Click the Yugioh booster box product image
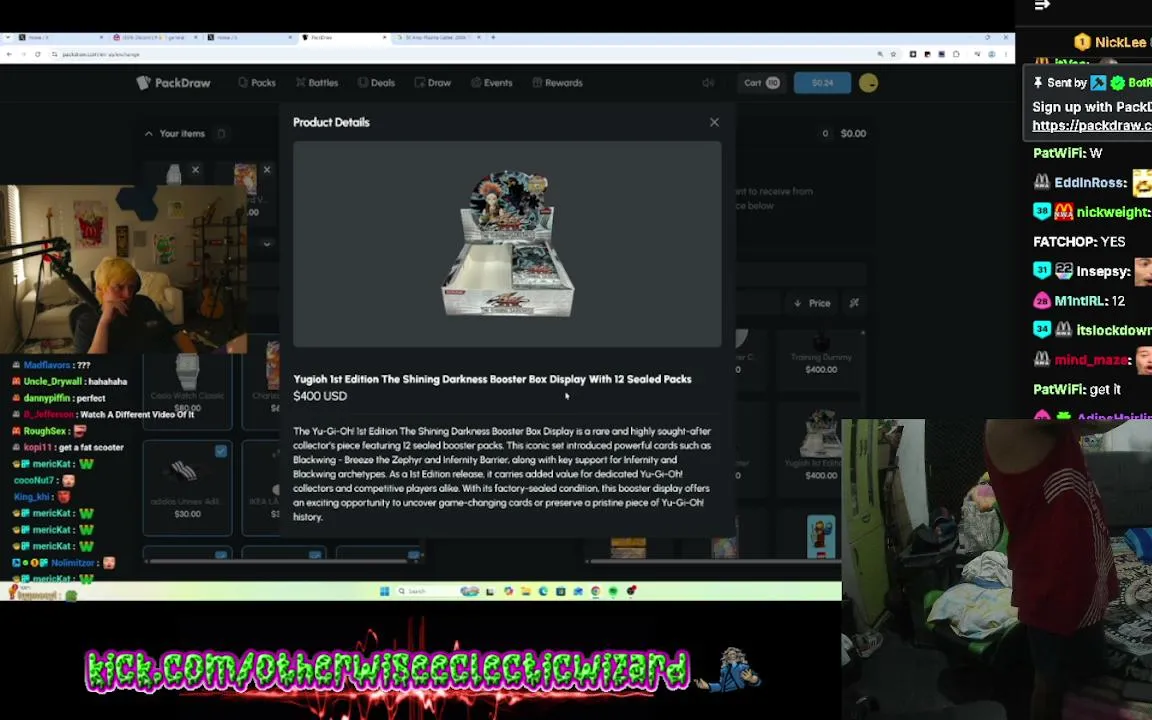 point(507,244)
